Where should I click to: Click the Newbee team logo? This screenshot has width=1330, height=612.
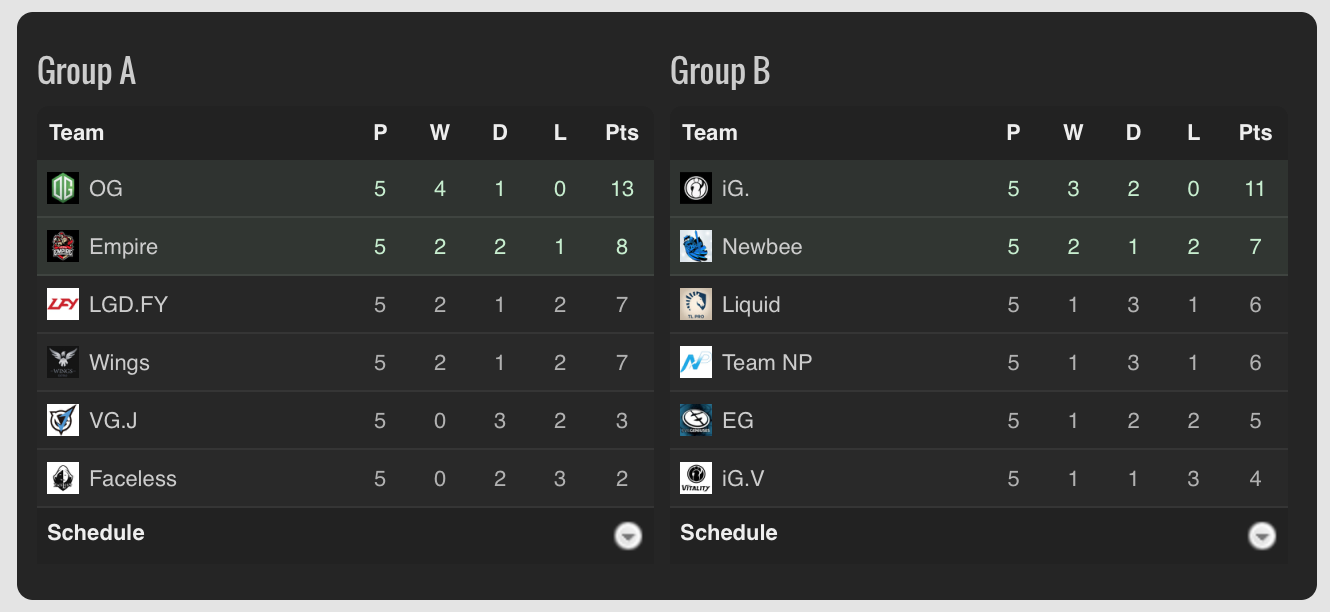[x=696, y=246]
